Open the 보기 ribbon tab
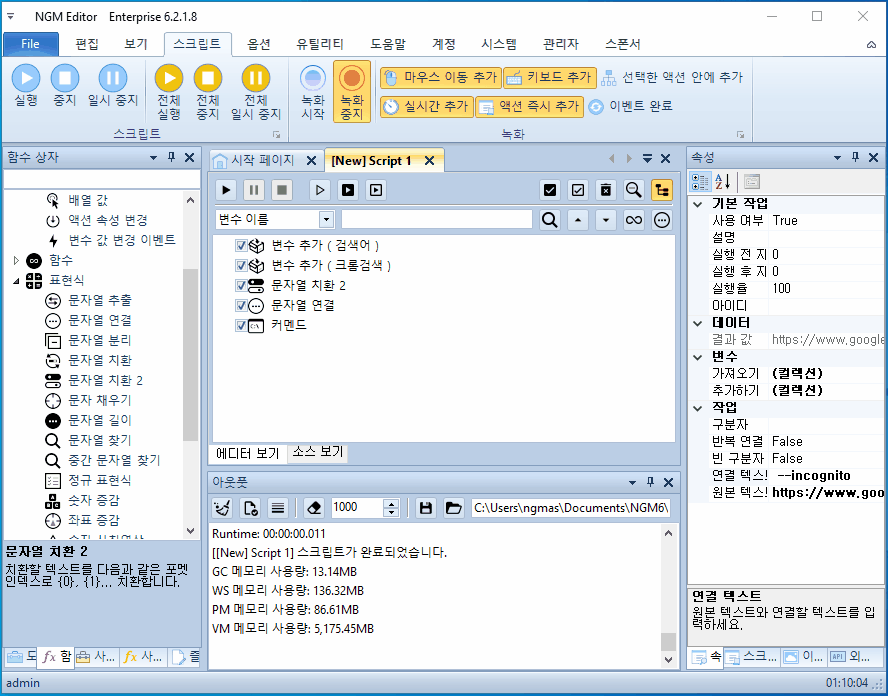 (136, 44)
